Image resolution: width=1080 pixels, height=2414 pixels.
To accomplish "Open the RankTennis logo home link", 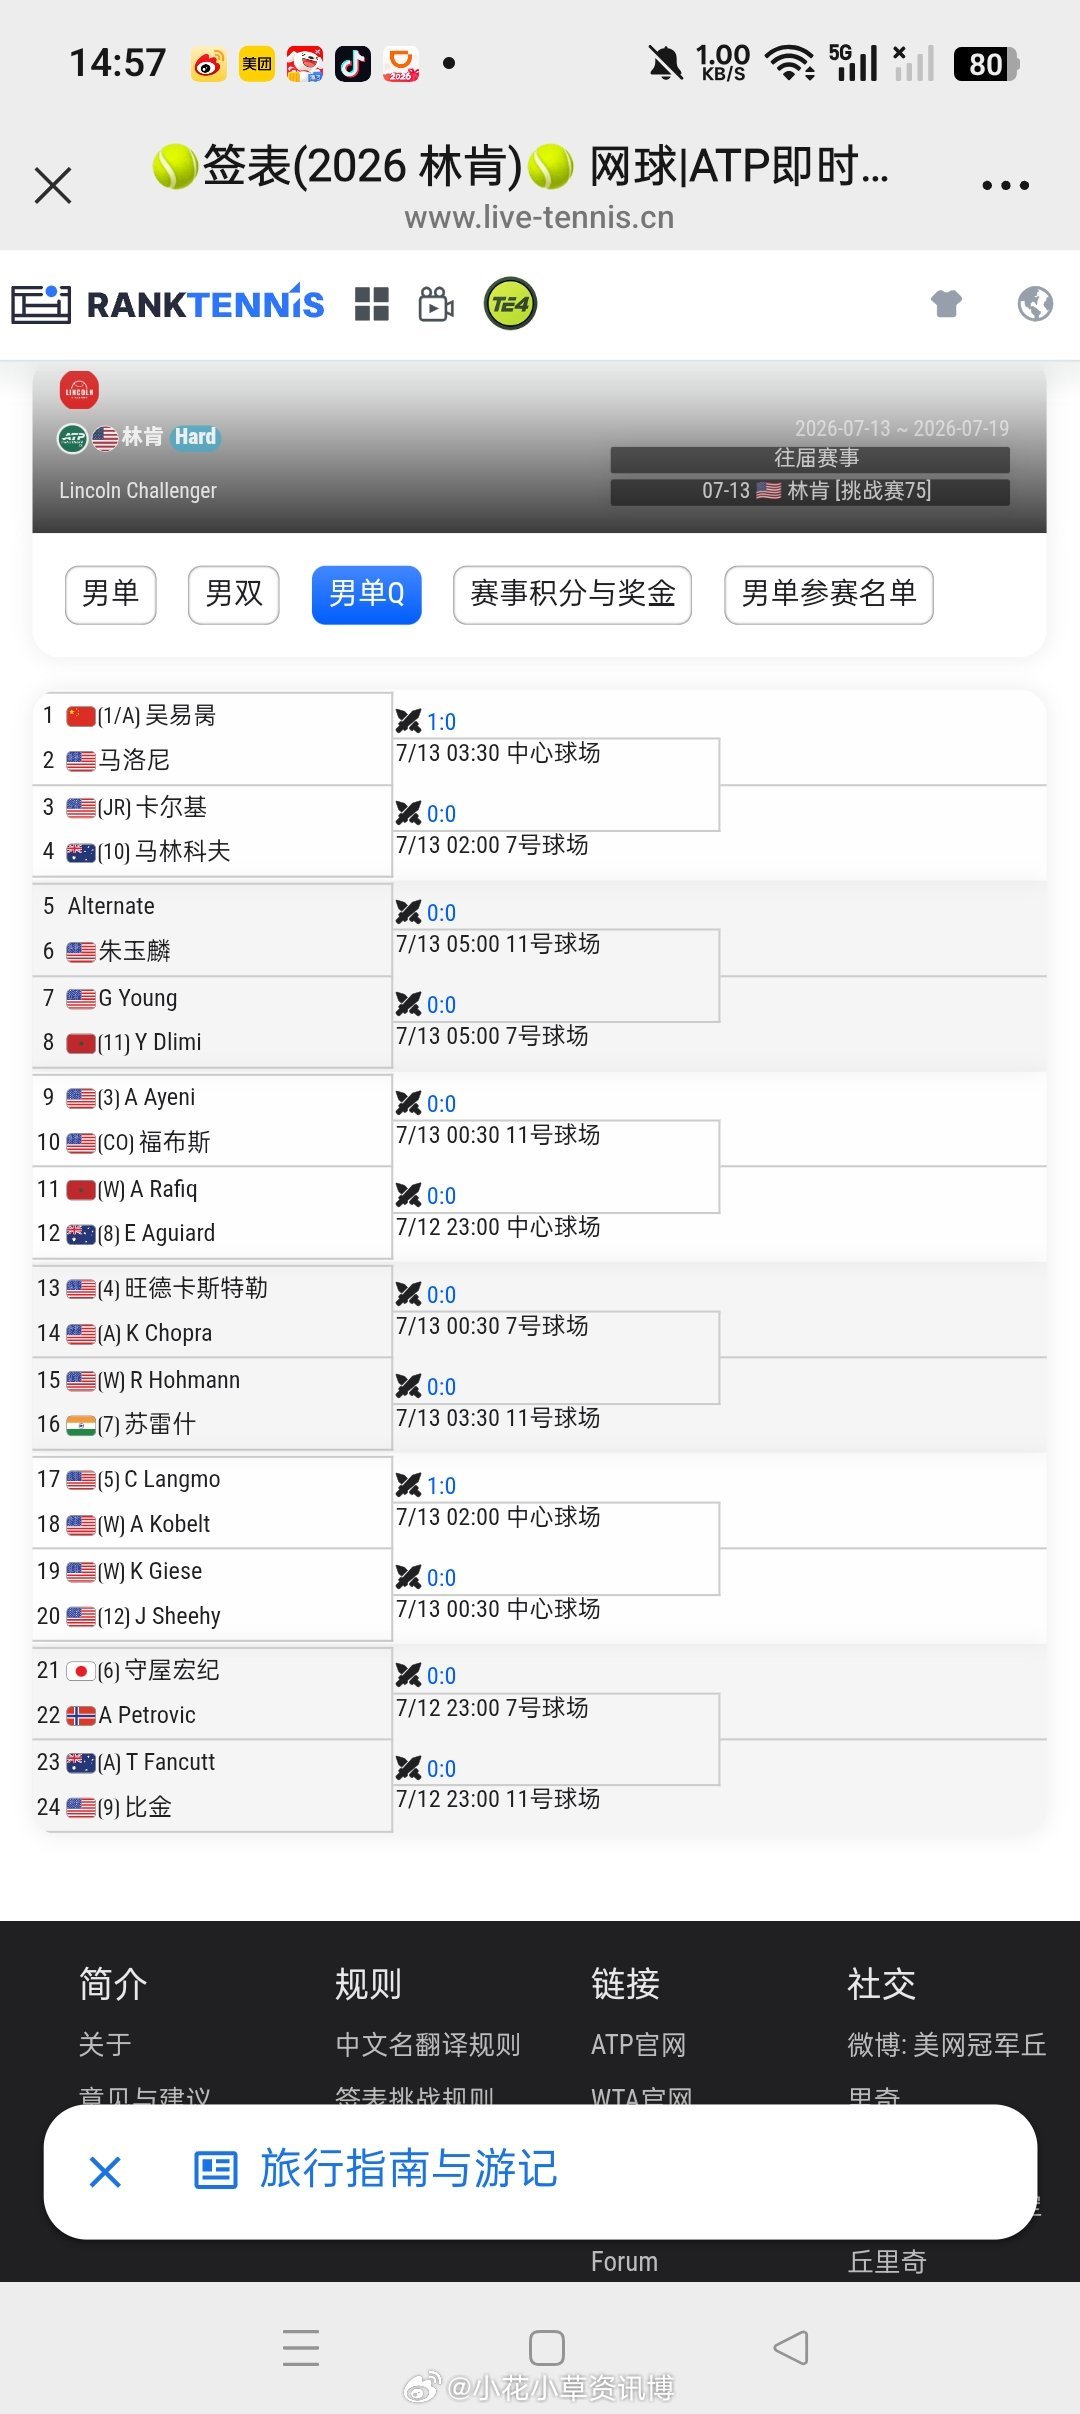I will pyautogui.click(x=167, y=304).
